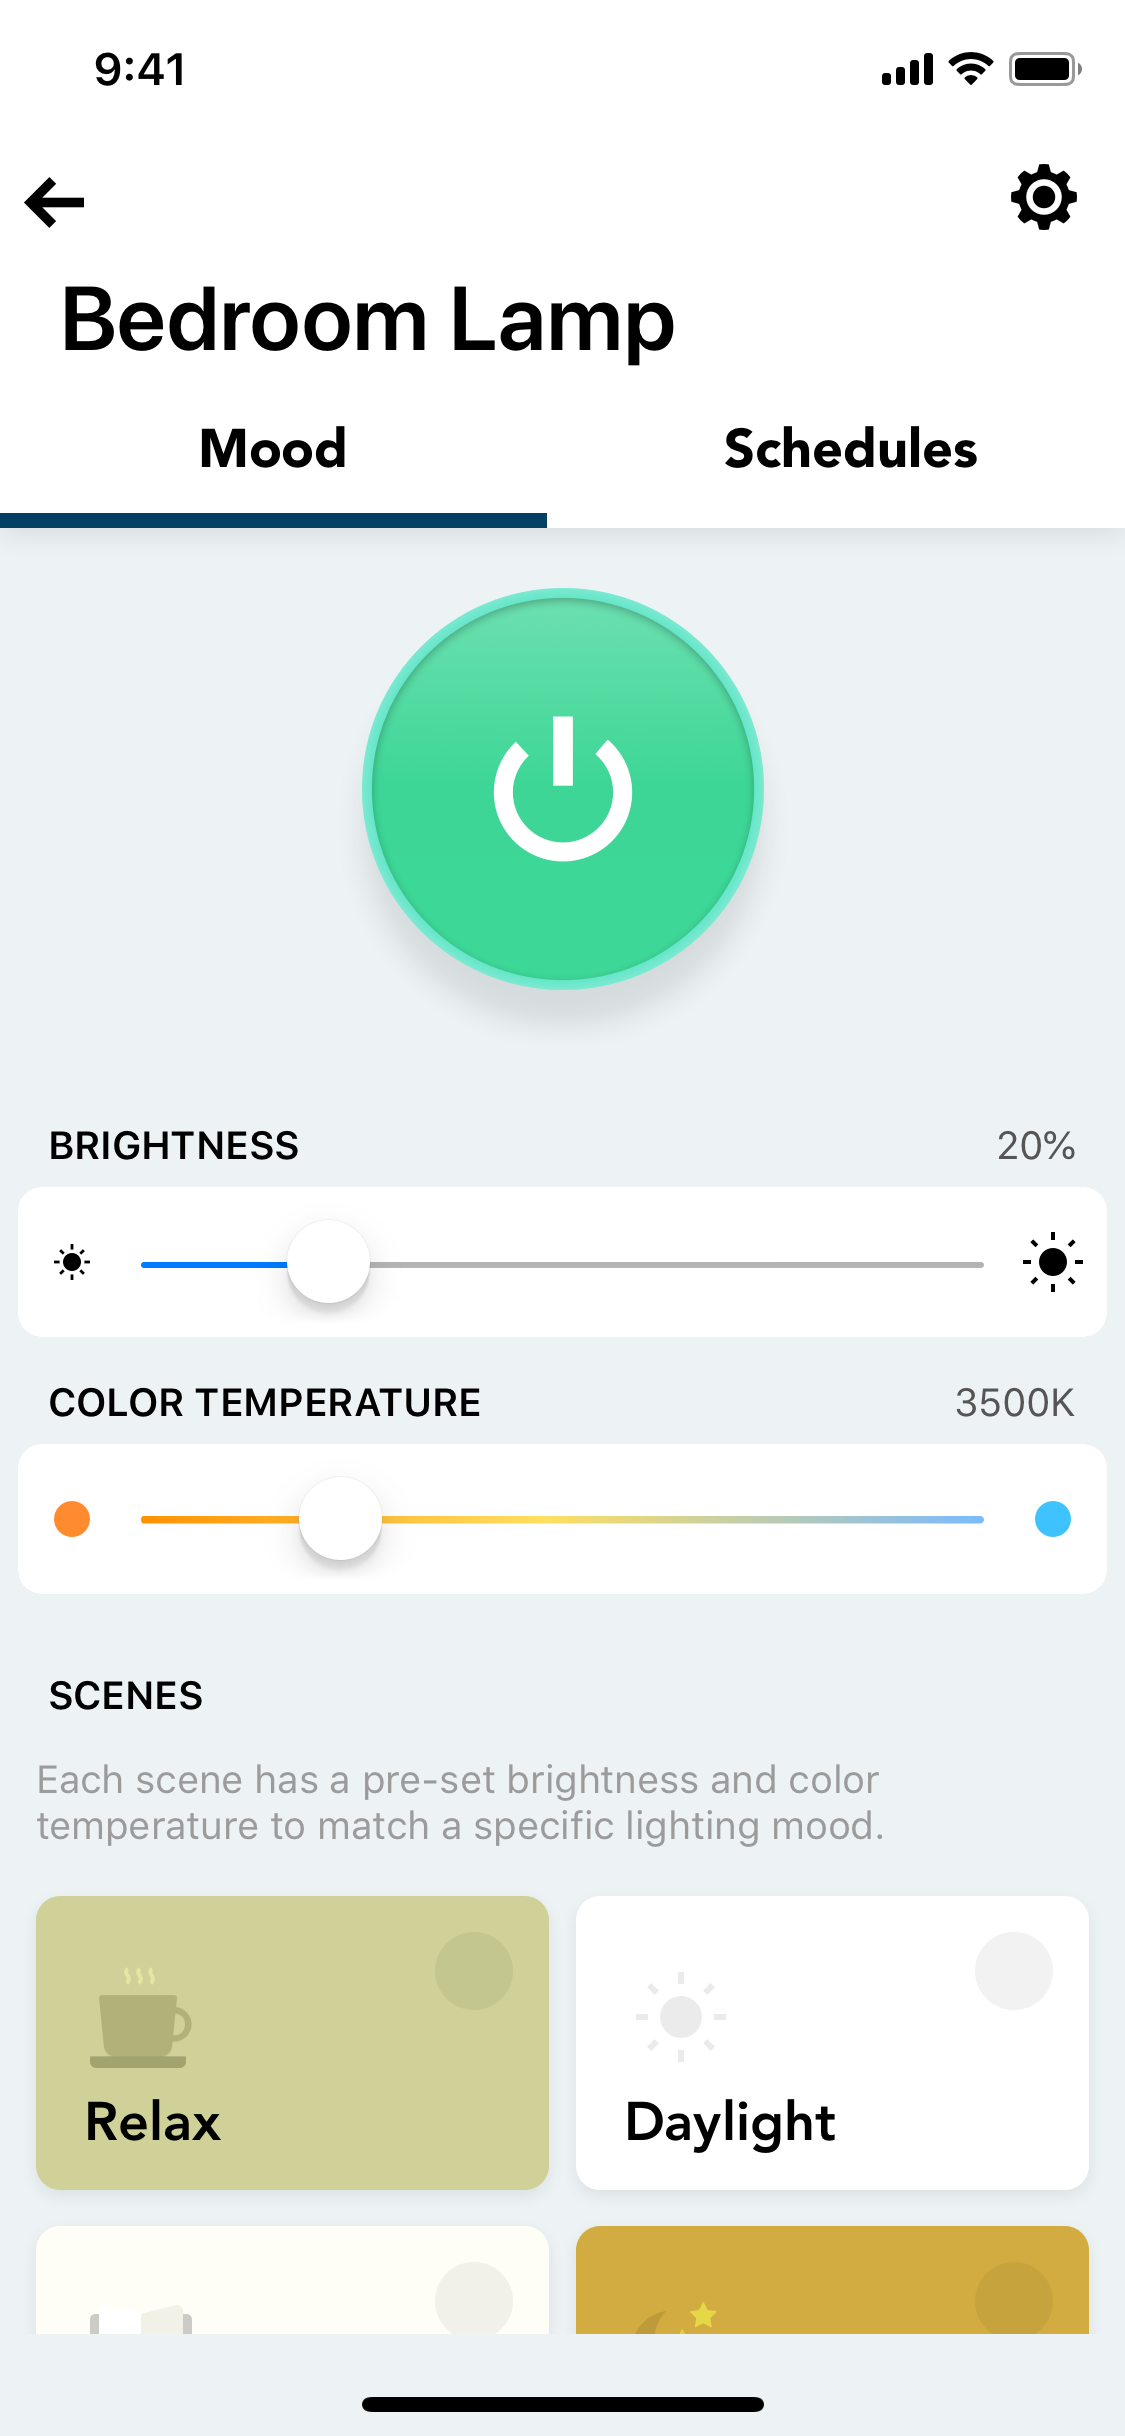Tap the back arrow to leave Bedroom Lamp
Viewport: 1125px width, 2436px height.
point(52,201)
